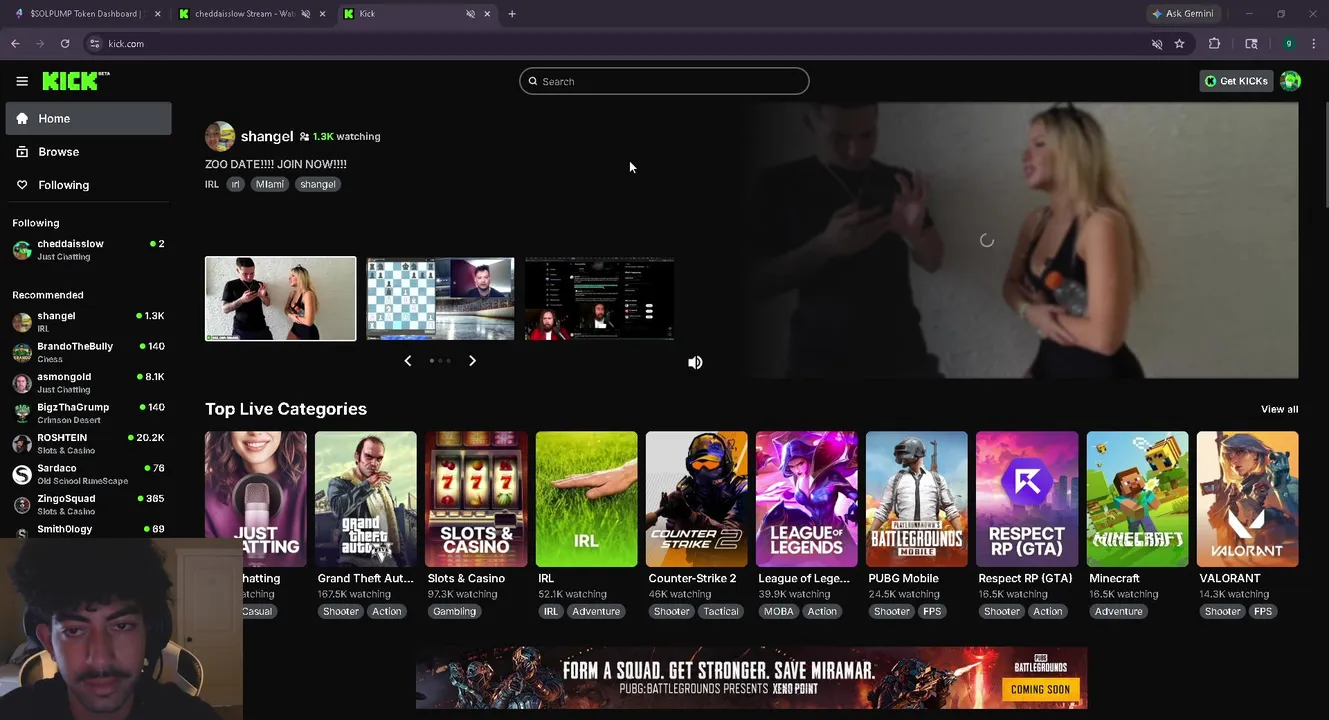Click the PUBG Battlegrounds banner ad

coord(751,678)
